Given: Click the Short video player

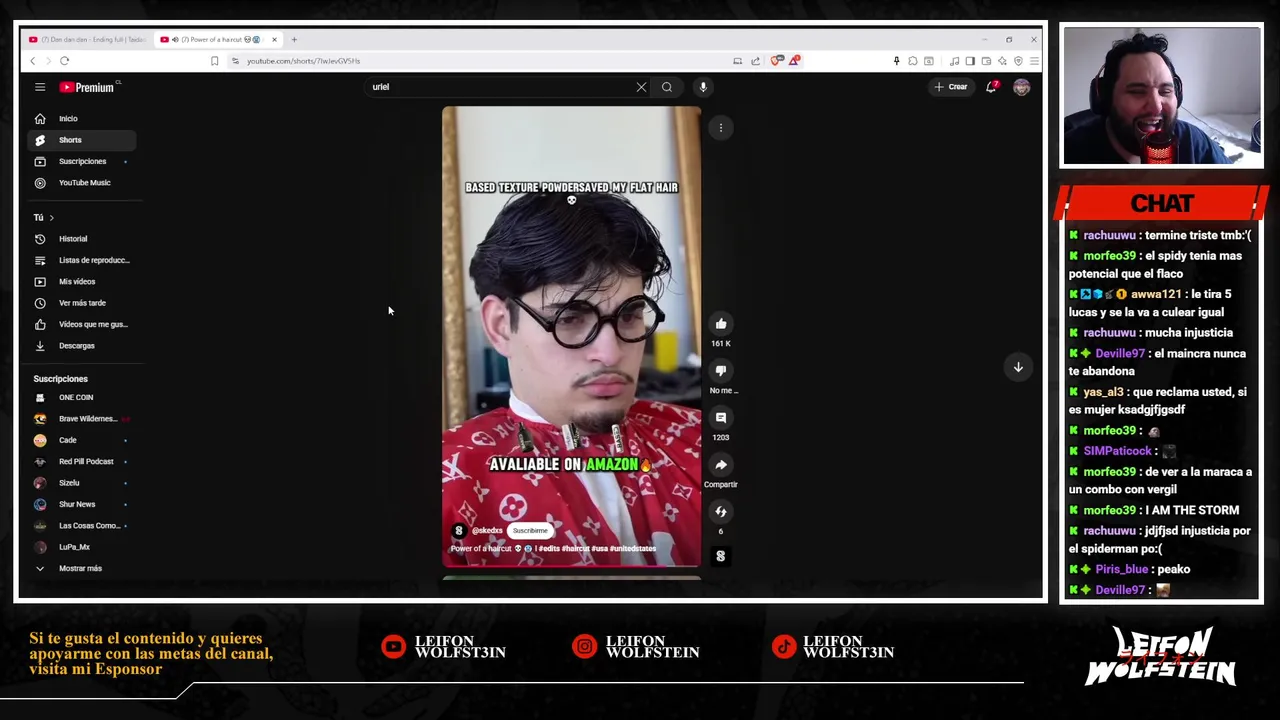Looking at the screenshot, I should click(x=572, y=337).
